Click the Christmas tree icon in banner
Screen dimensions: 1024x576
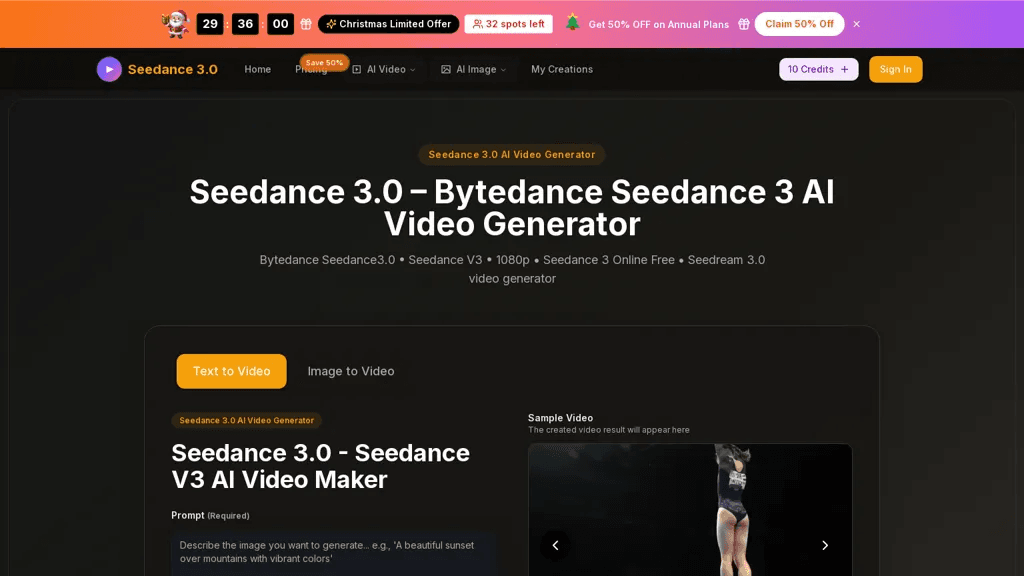(x=572, y=22)
